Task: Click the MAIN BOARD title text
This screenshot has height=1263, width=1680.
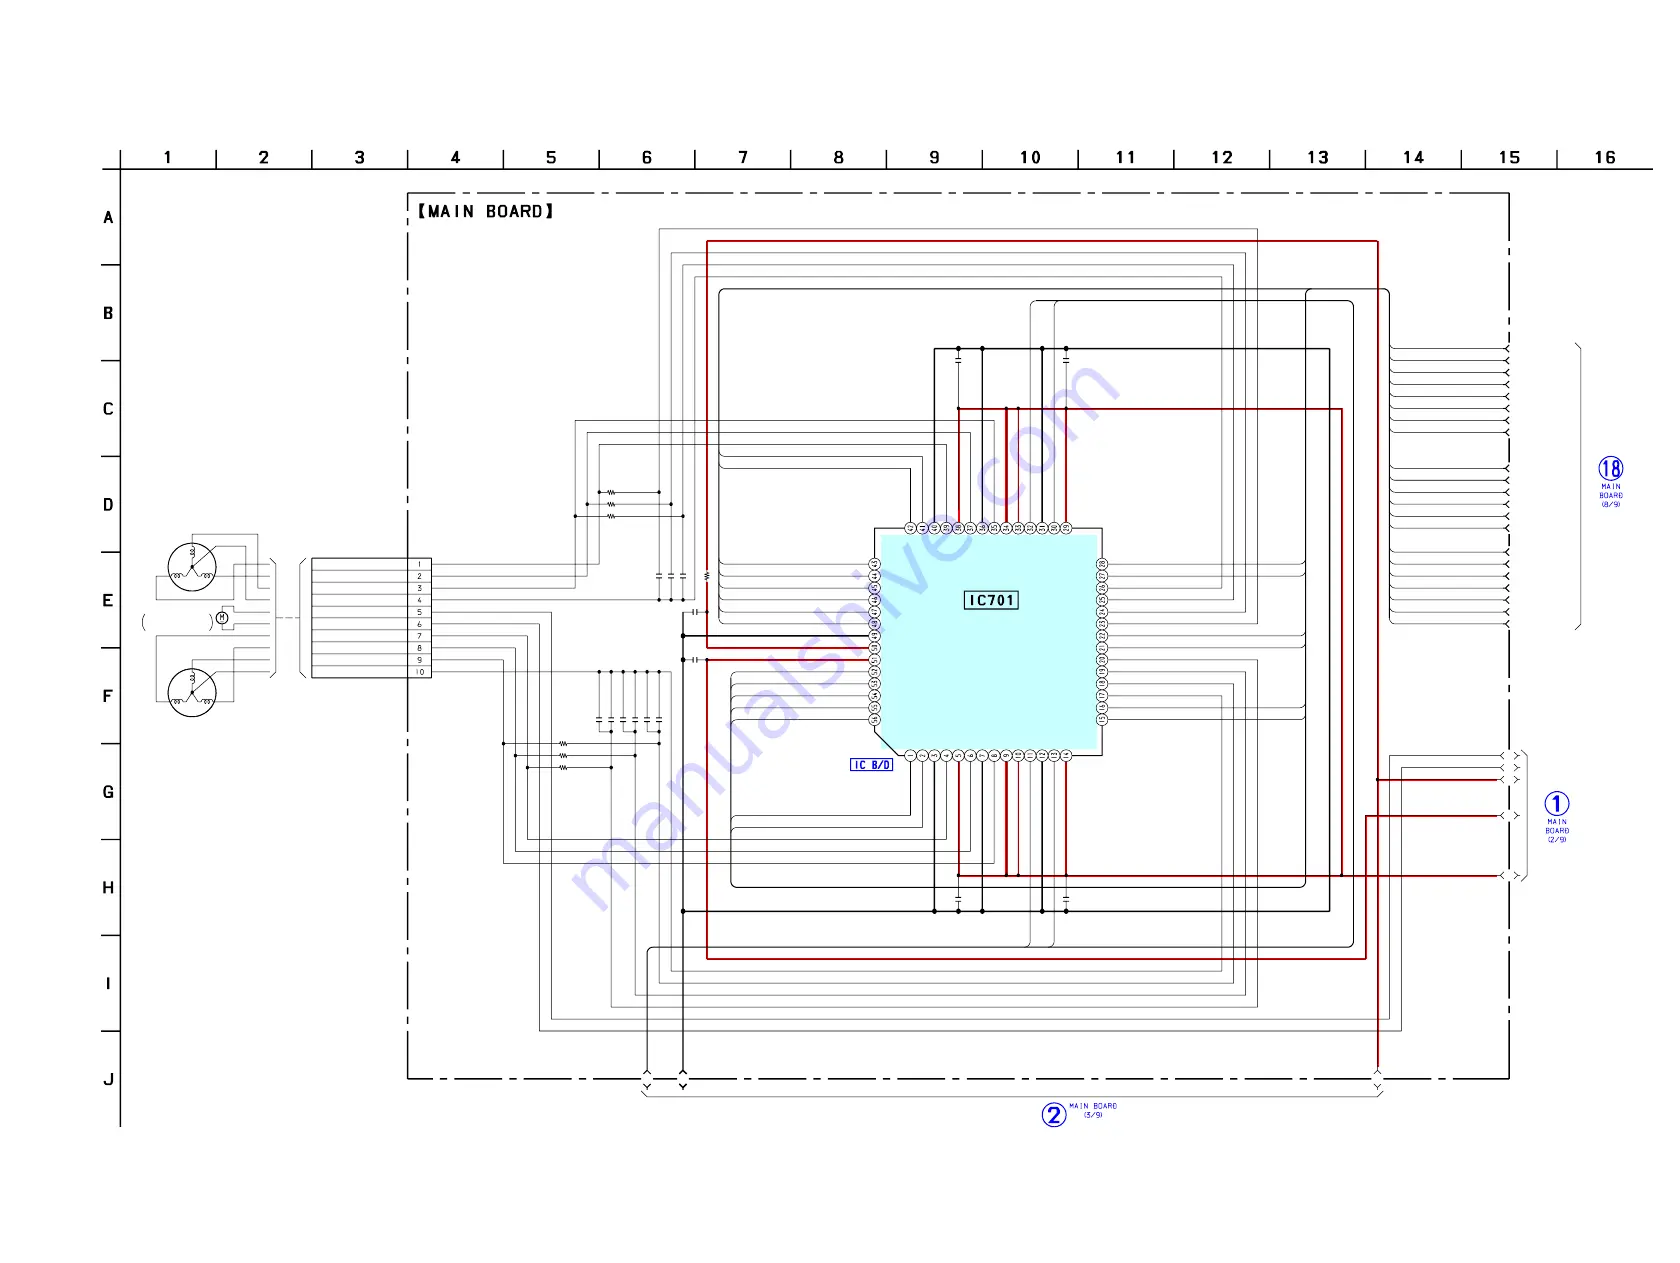Action: coord(486,211)
